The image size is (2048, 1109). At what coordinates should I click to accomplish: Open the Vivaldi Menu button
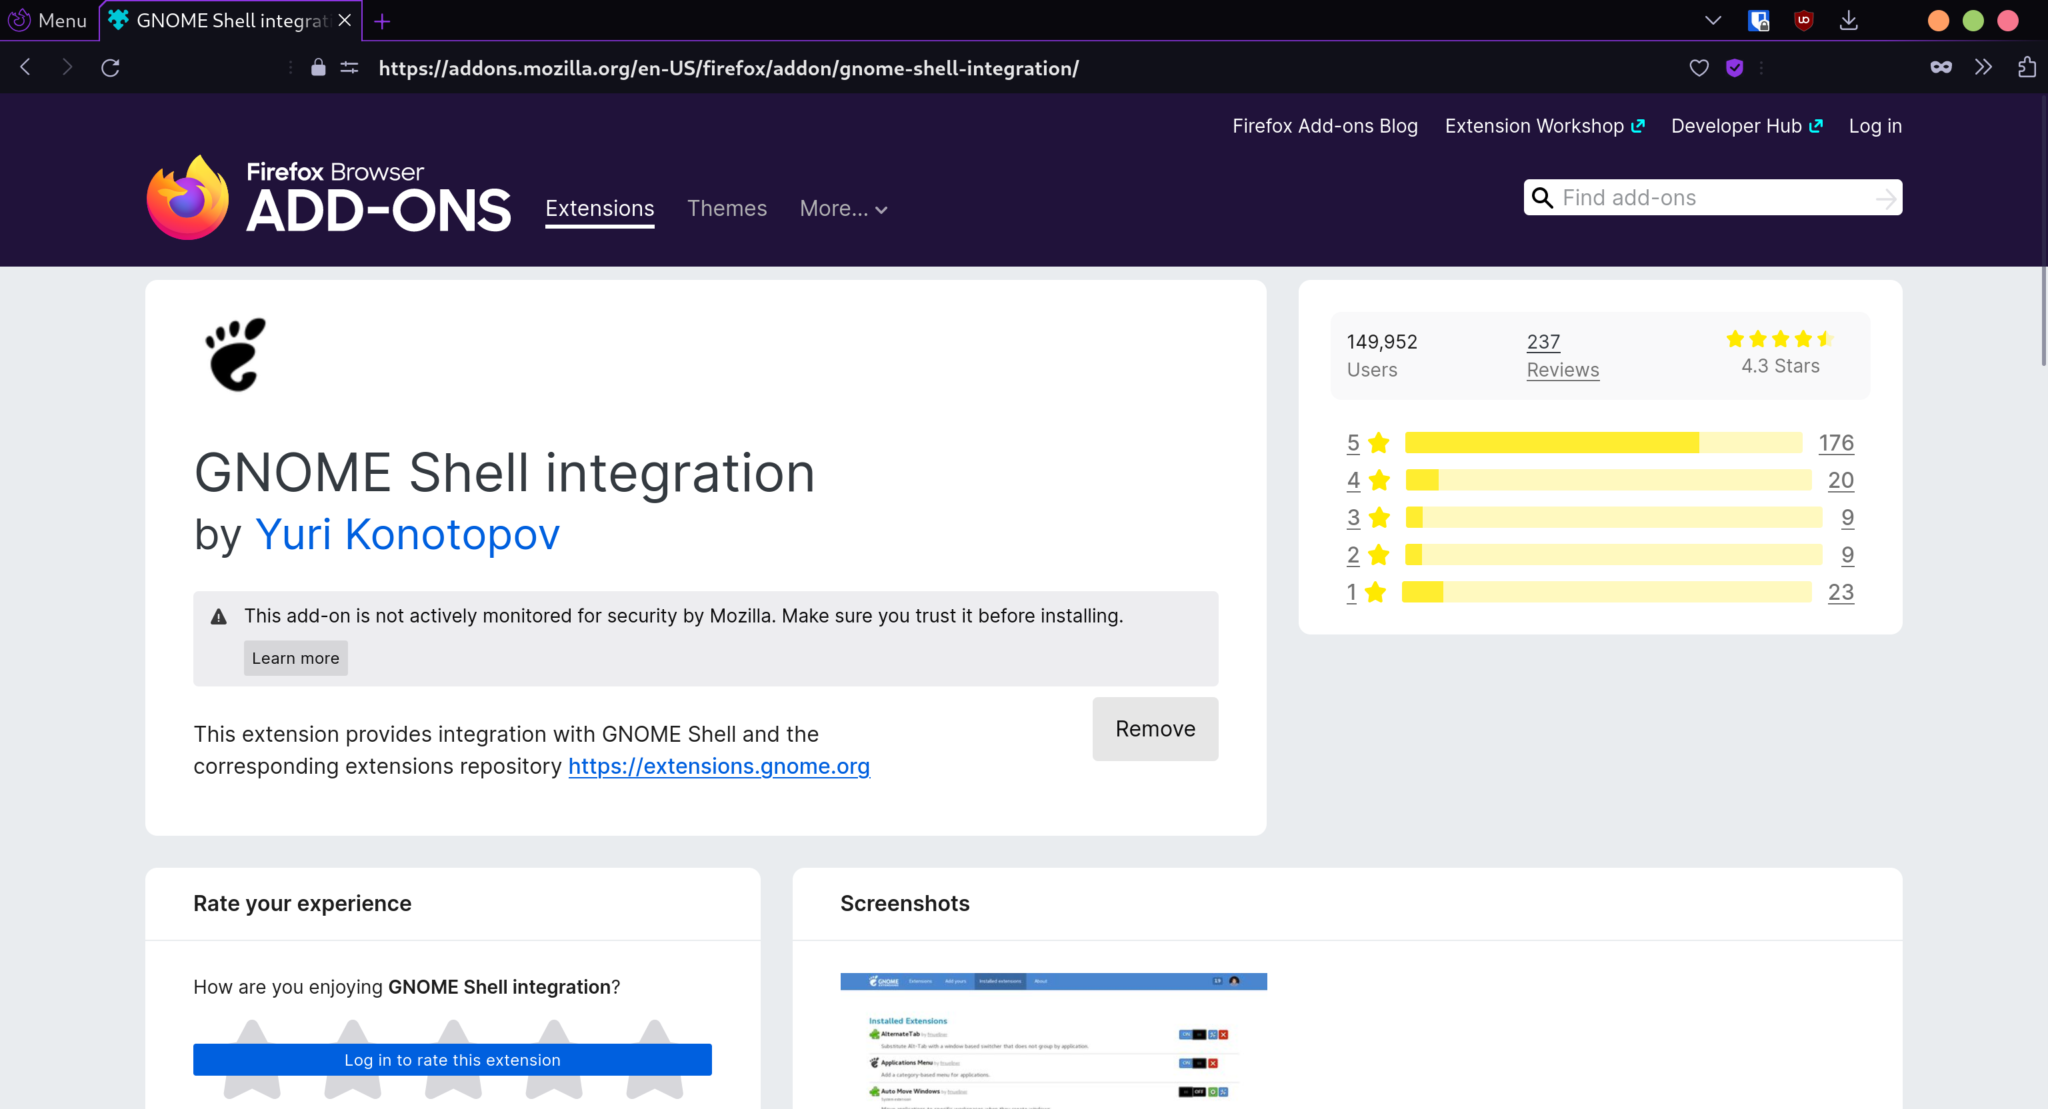tap(48, 20)
